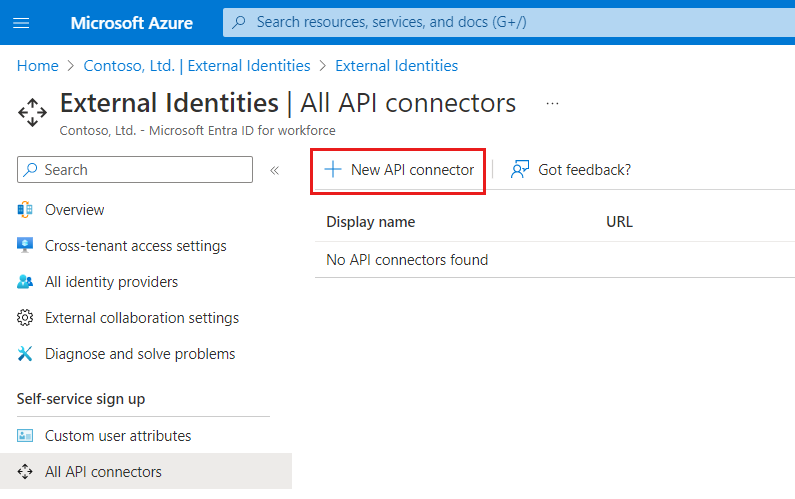Go to Home breadcrumb
Viewport: 795px width, 499px height.
click(x=38, y=65)
